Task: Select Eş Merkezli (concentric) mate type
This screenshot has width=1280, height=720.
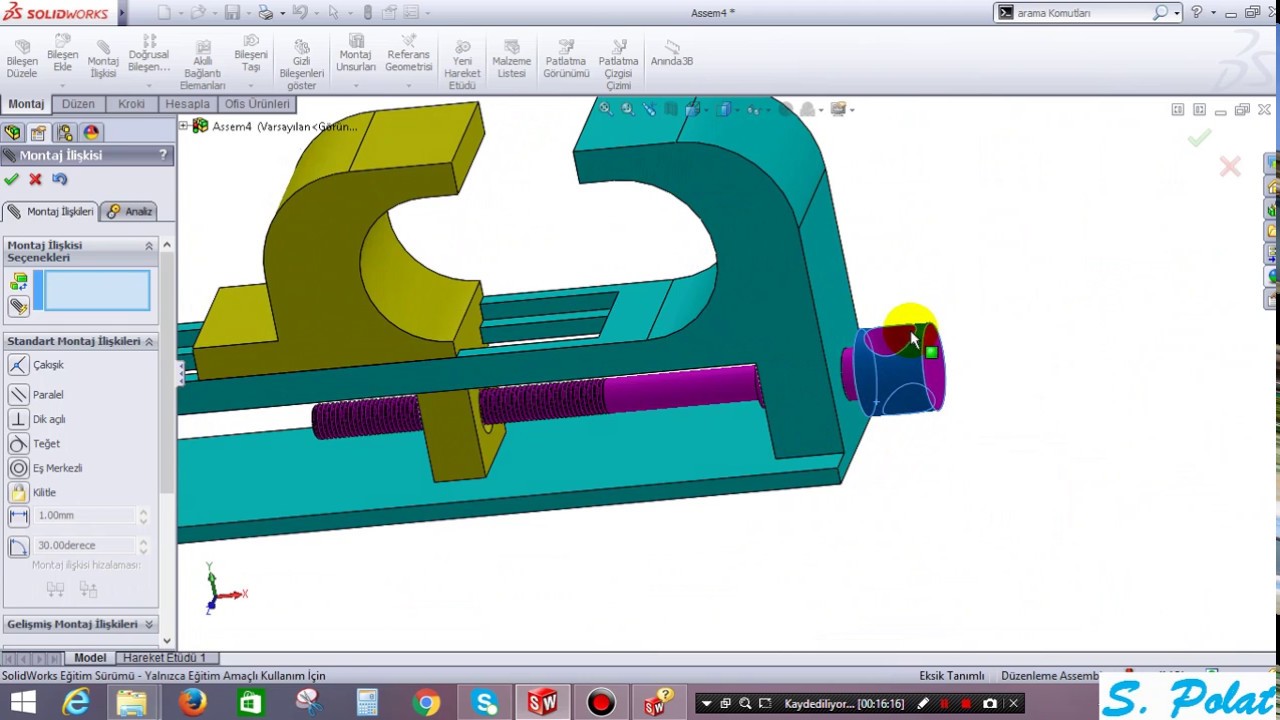Action: coord(46,468)
